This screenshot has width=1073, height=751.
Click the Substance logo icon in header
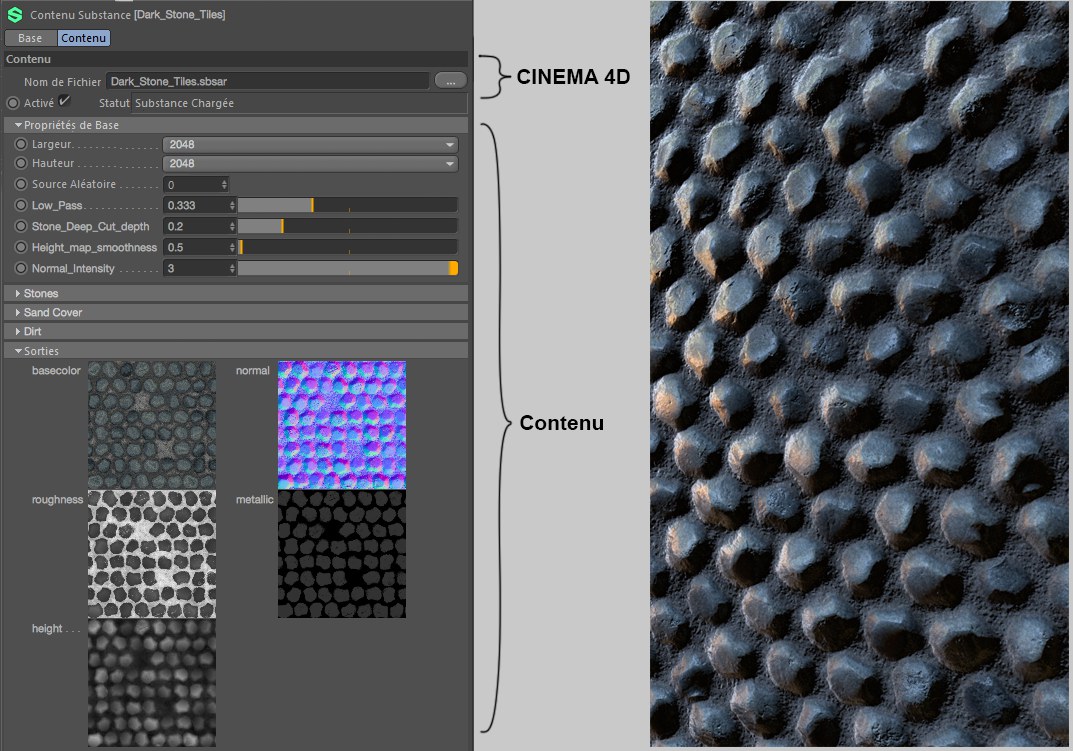[15, 15]
